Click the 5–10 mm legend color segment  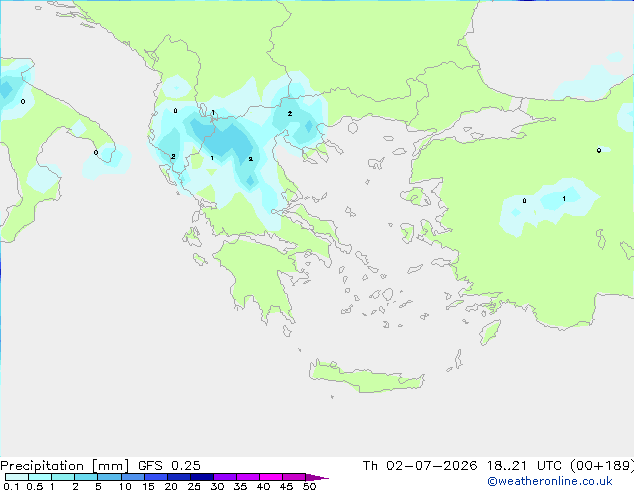click(109, 477)
